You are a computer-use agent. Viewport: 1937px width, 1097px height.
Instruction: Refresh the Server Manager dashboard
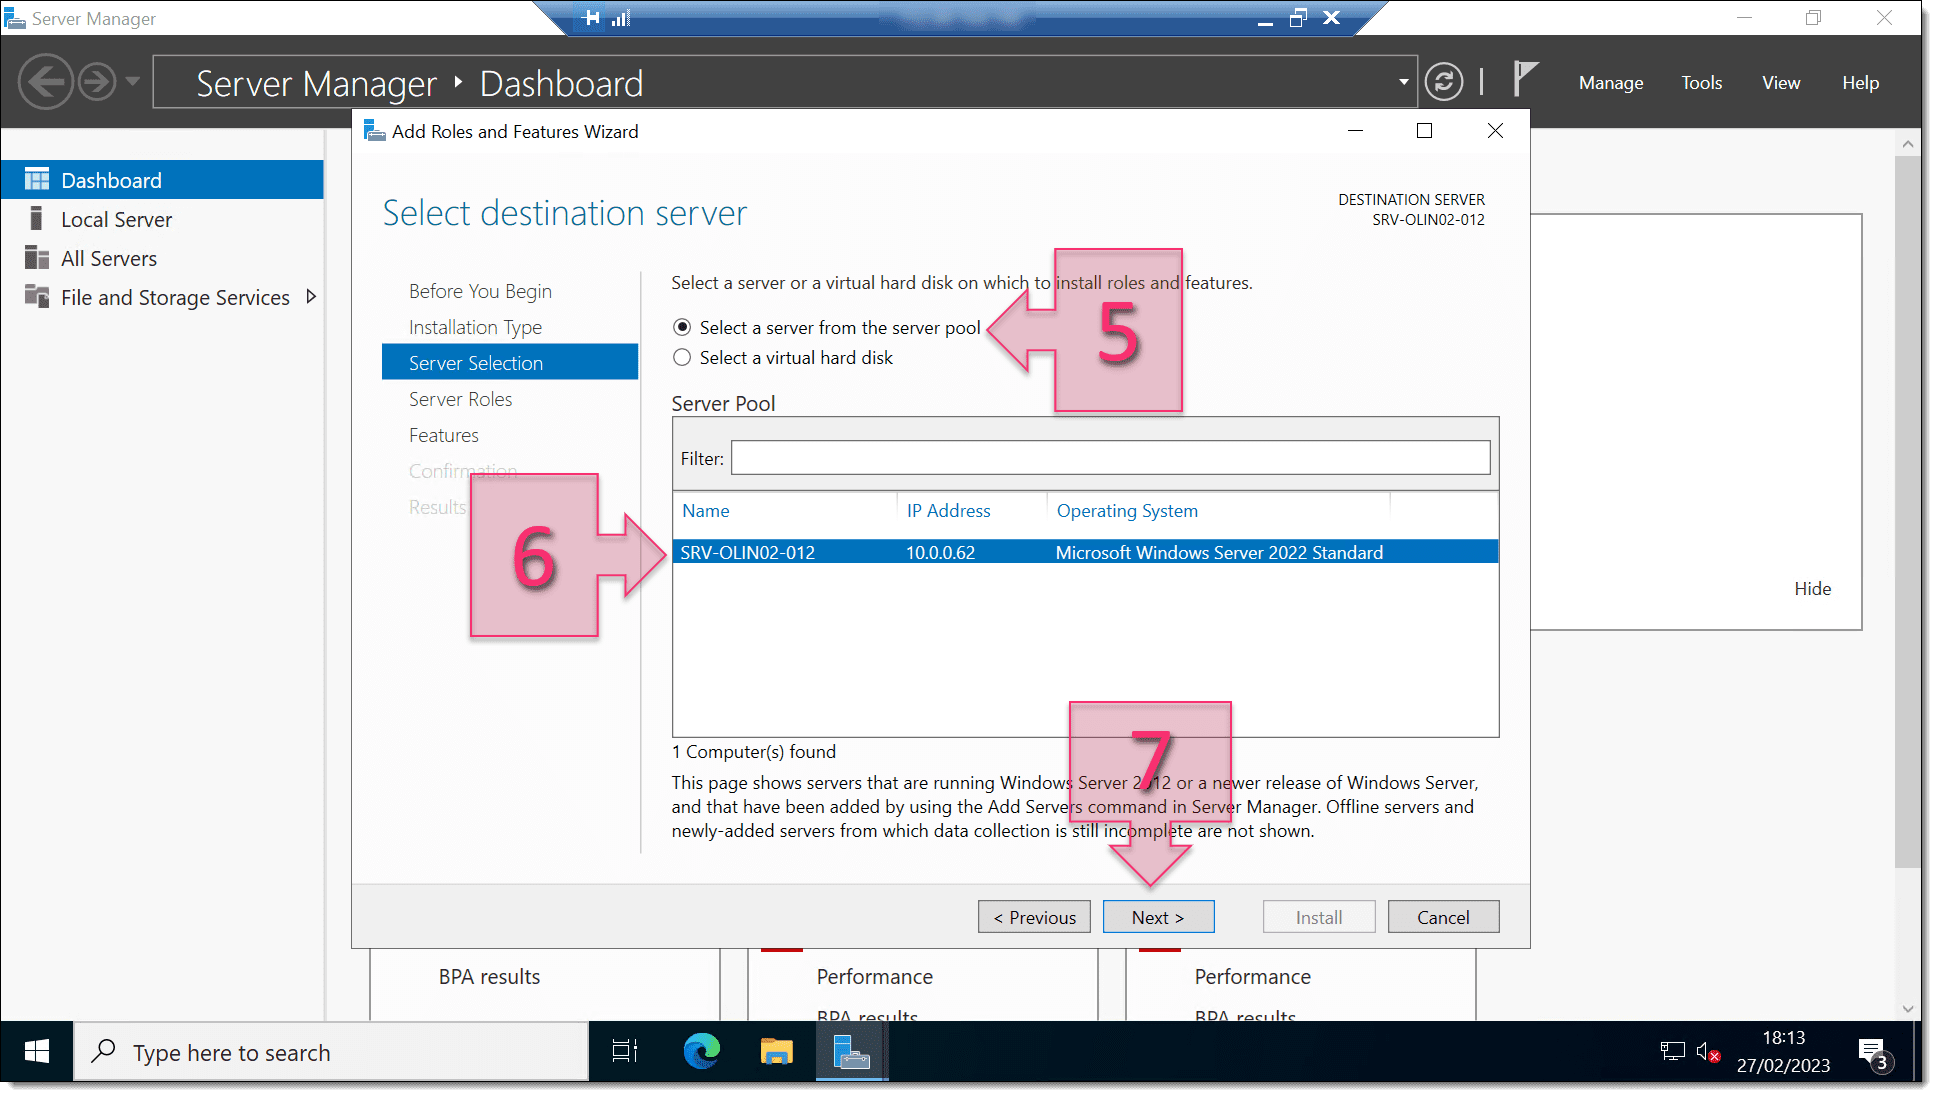tap(1443, 82)
